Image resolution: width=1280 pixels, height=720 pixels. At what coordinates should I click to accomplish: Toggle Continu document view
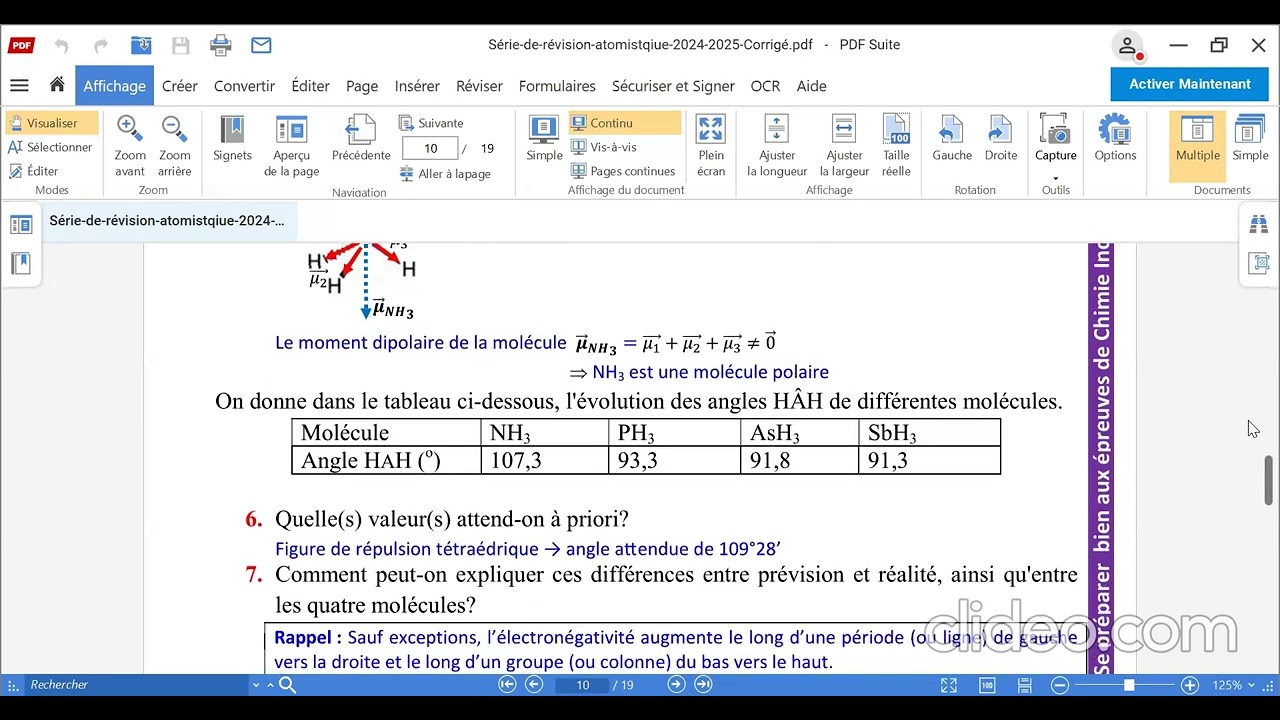pyautogui.click(x=625, y=123)
